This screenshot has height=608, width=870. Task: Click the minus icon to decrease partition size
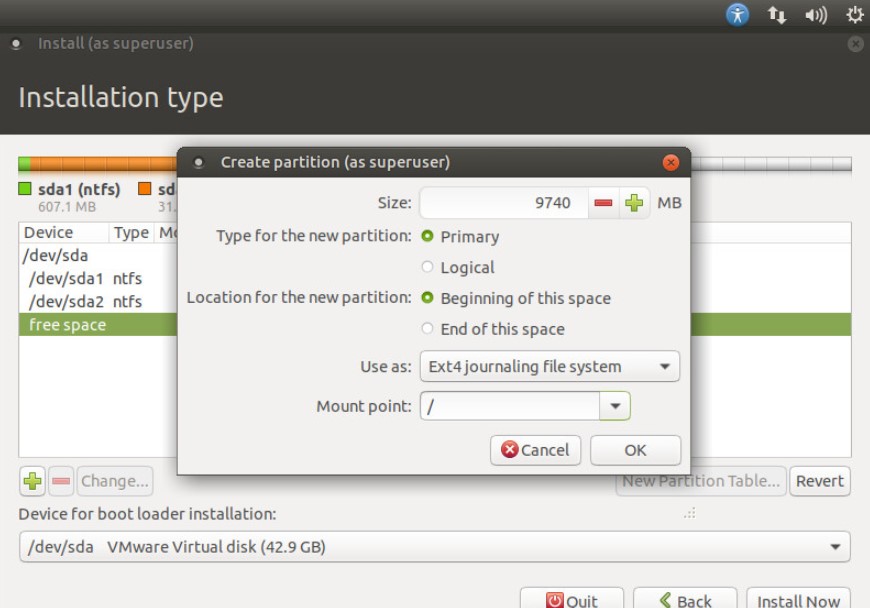click(x=603, y=203)
